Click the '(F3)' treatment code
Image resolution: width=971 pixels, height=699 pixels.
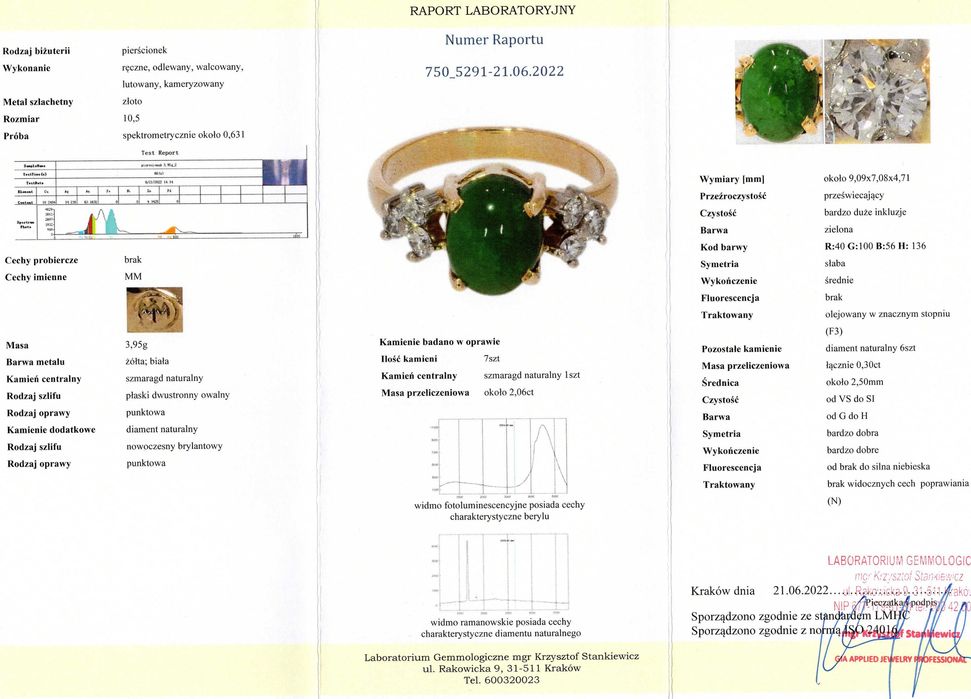tap(834, 331)
